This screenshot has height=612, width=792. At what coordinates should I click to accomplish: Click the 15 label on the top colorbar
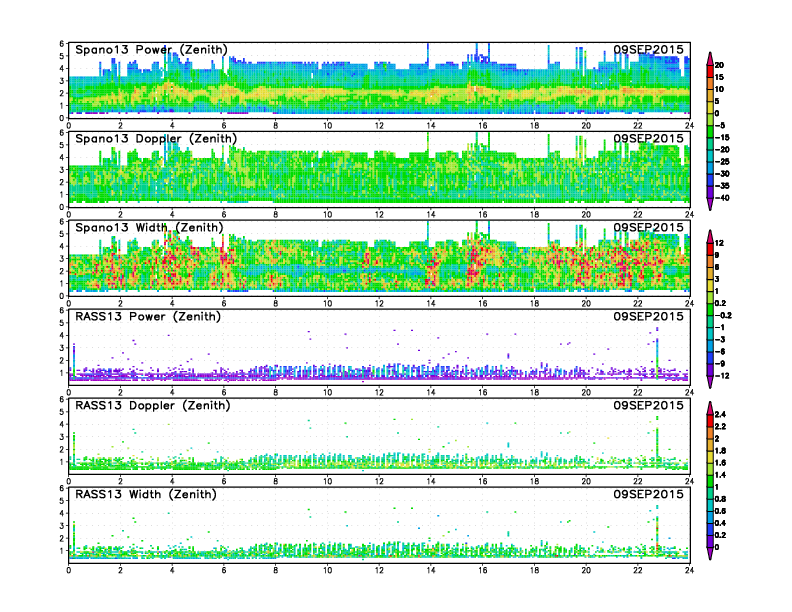tap(719, 77)
